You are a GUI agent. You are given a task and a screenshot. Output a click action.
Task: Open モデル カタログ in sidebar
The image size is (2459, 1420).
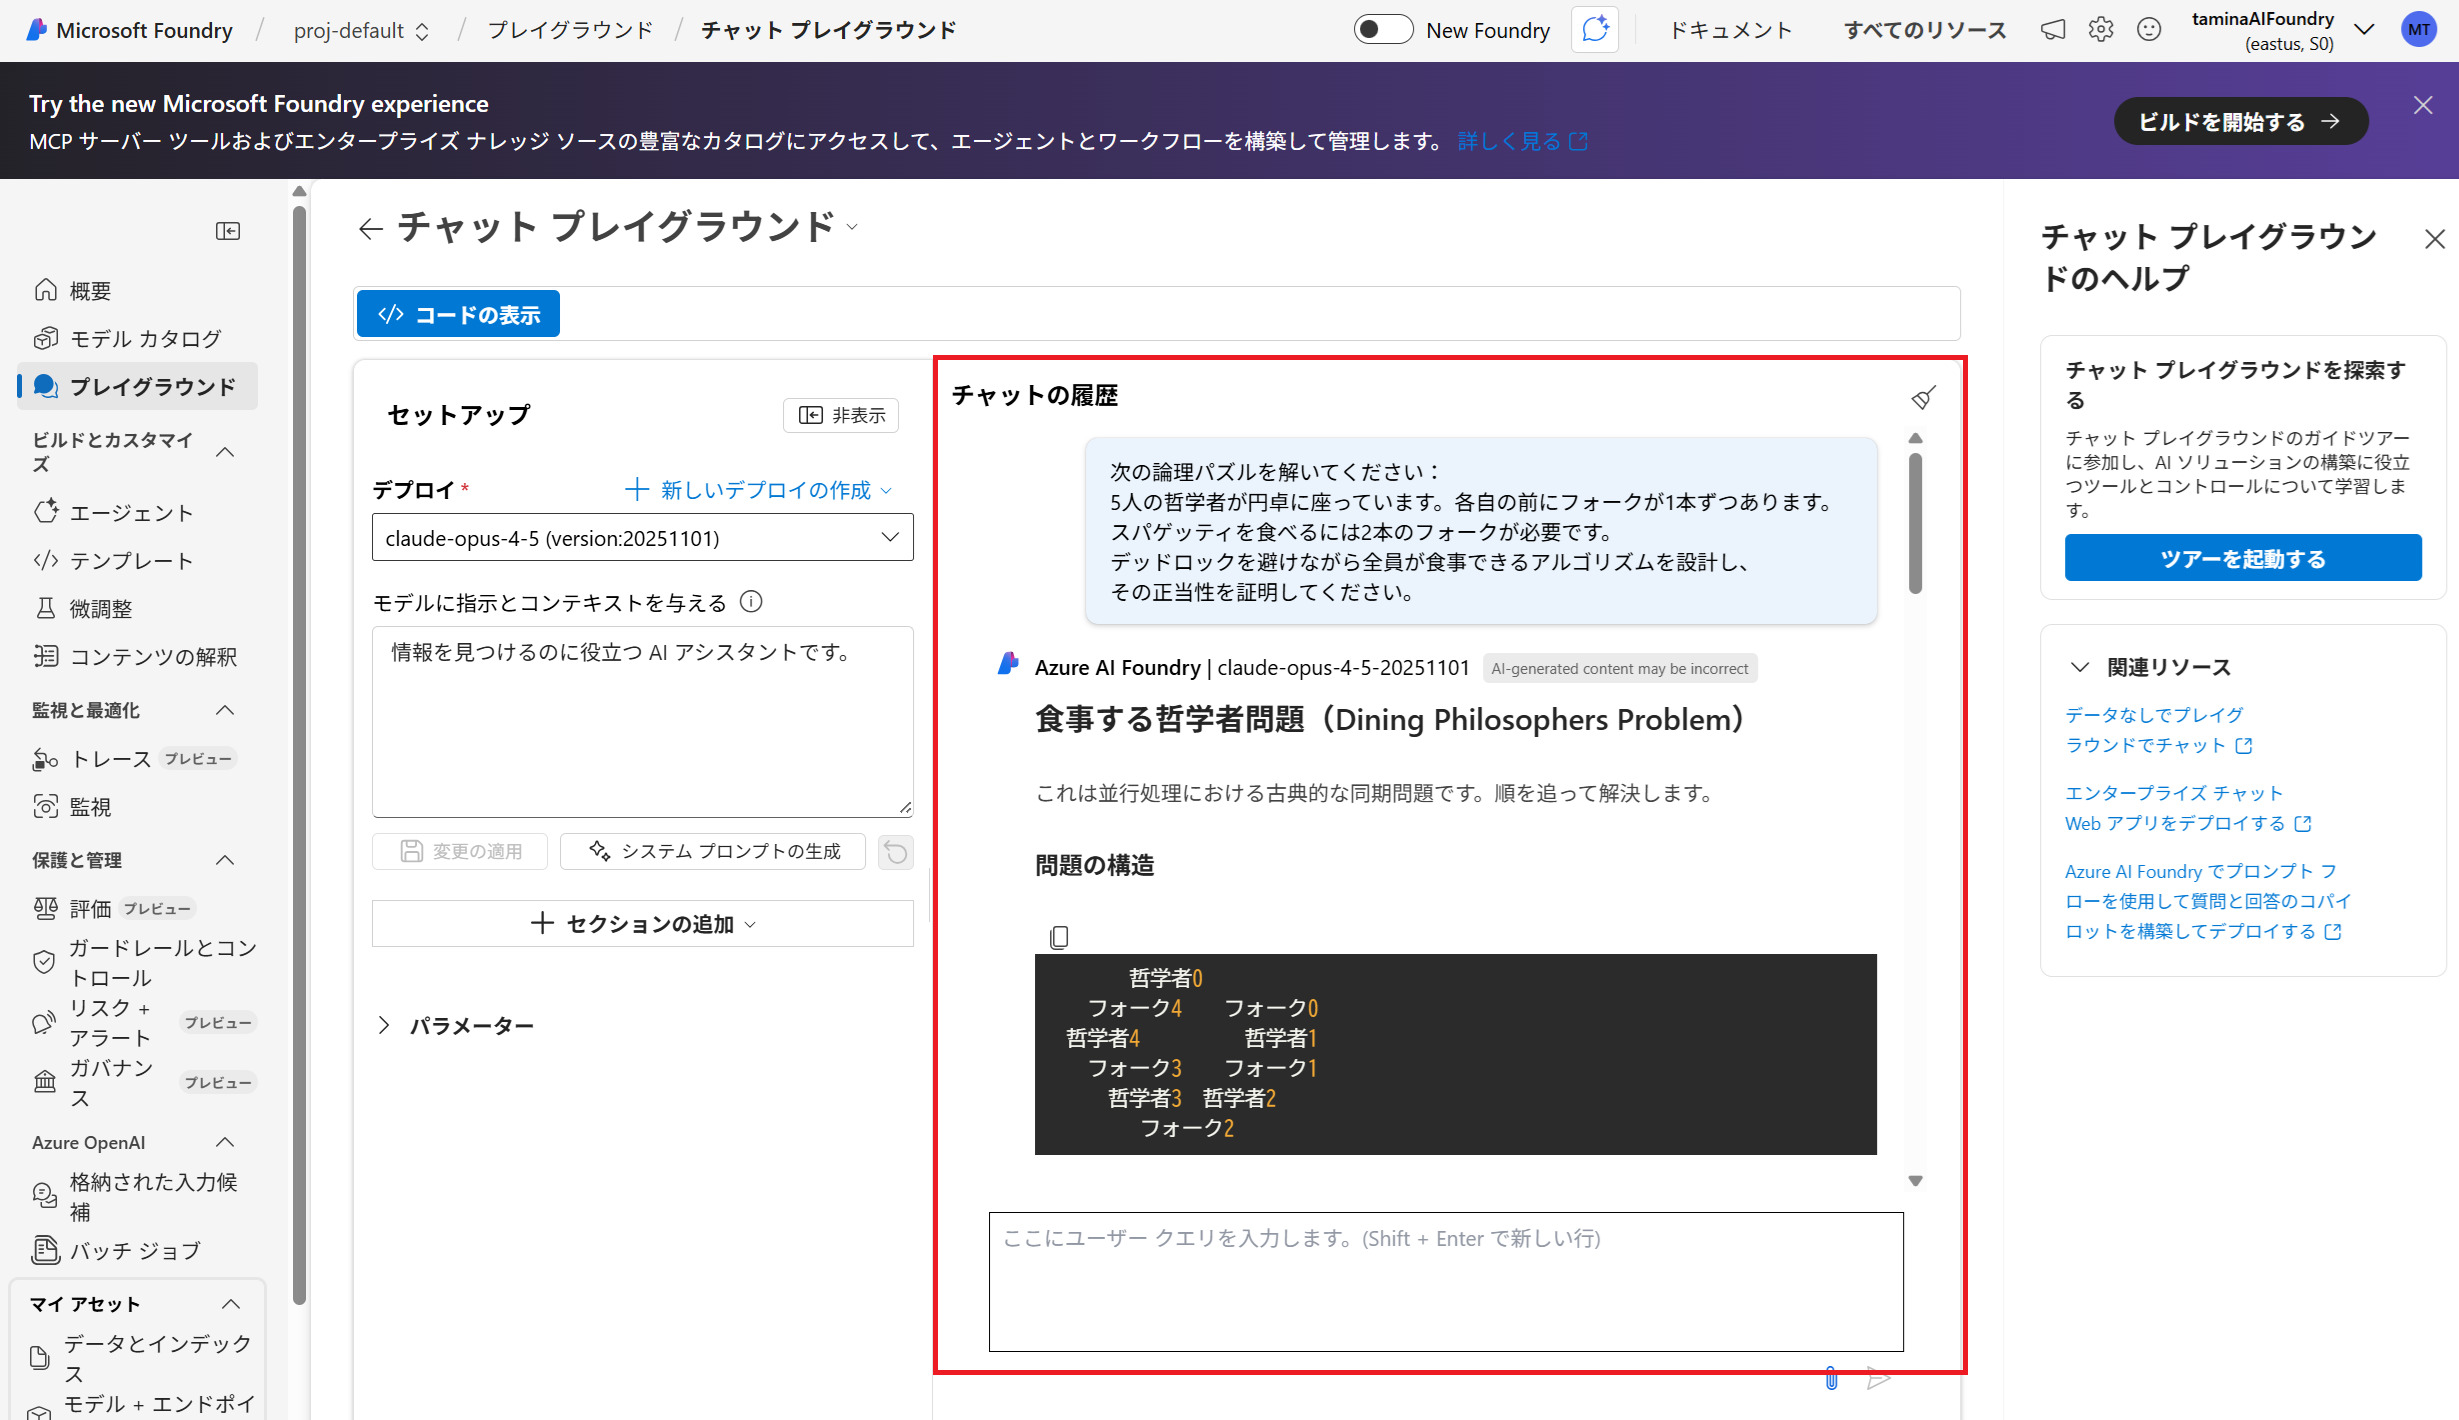tap(145, 339)
